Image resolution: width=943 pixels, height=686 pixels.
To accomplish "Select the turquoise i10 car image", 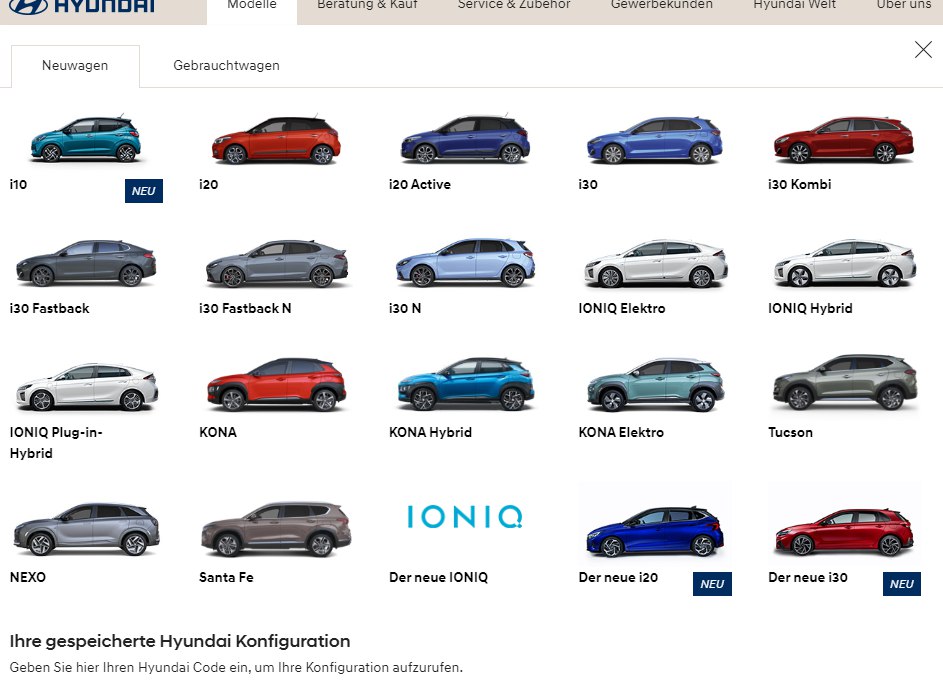I will point(86,139).
